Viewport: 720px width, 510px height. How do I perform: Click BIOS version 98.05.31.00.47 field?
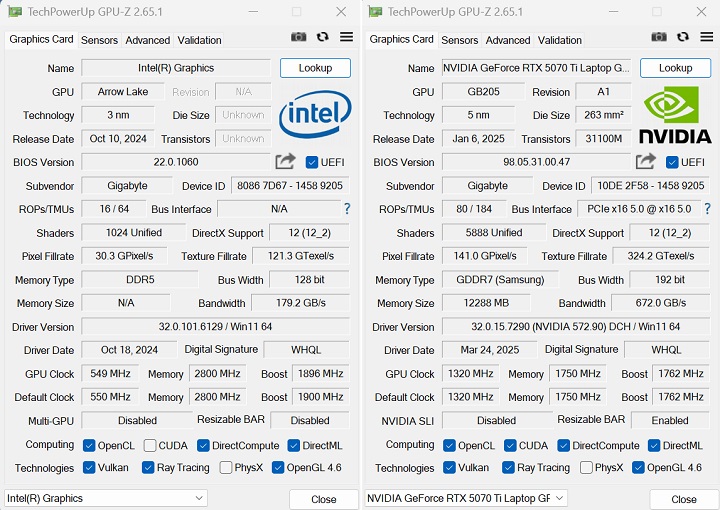[536, 162]
